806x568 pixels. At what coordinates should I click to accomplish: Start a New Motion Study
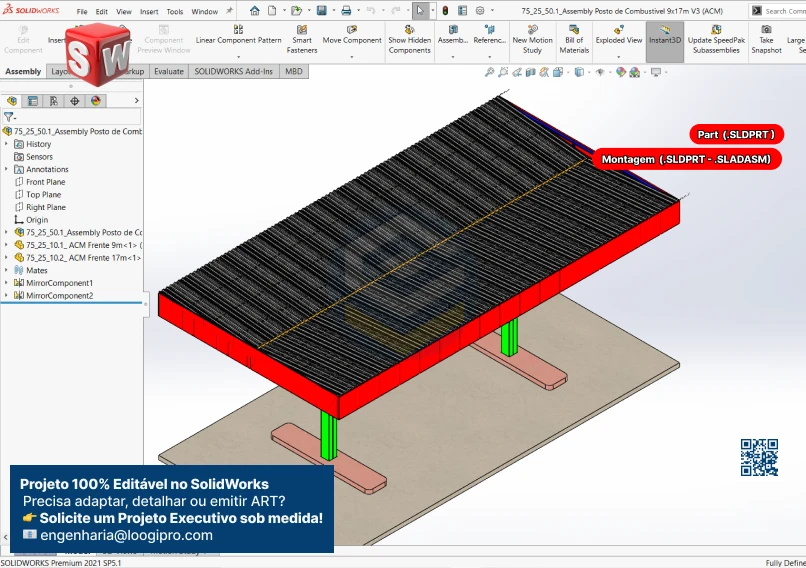click(532, 40)
